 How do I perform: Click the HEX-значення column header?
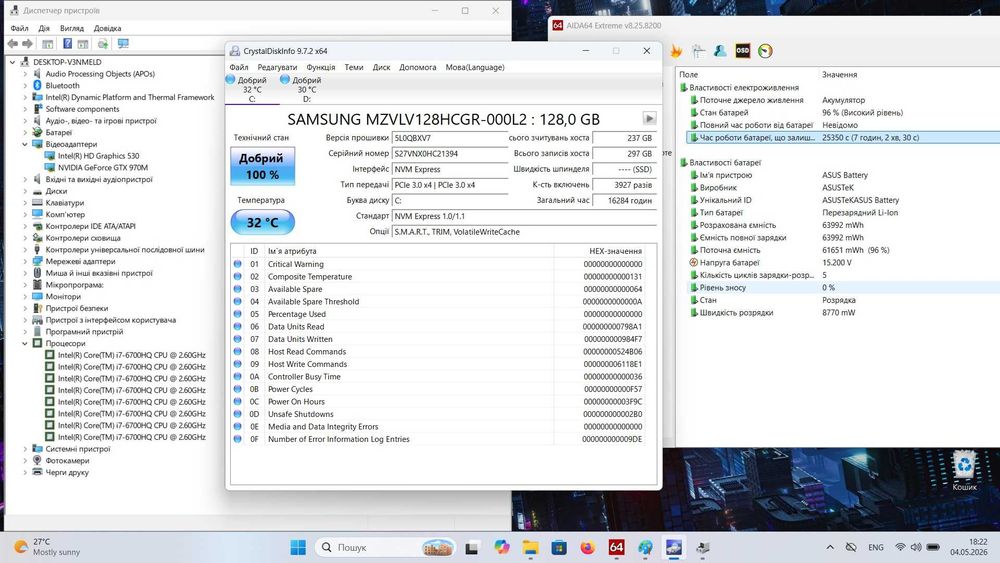(x=615, y=251)
